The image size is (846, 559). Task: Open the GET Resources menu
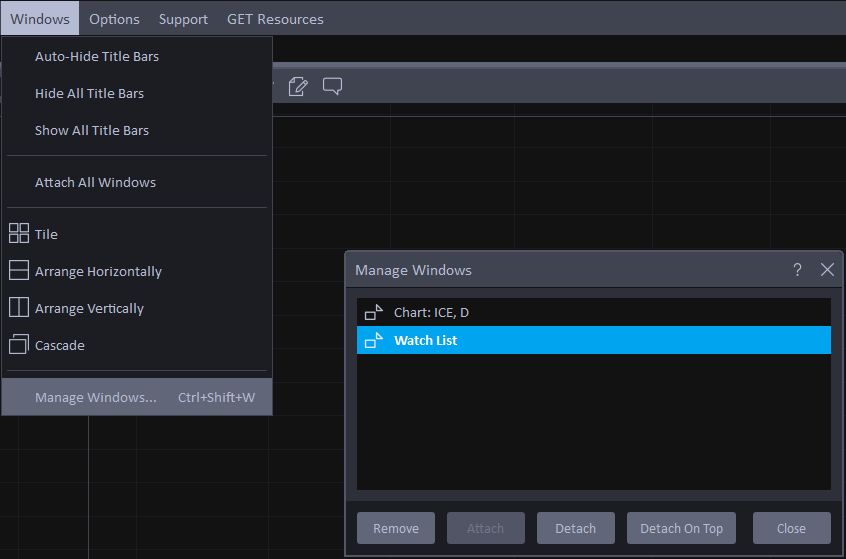click(x=275, y=19)
